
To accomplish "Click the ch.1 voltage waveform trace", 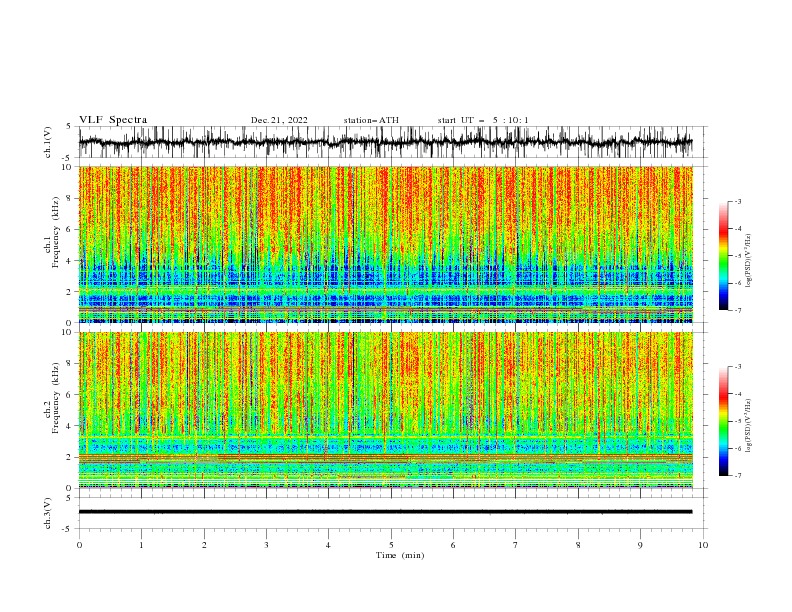I will tap(385, 142).
